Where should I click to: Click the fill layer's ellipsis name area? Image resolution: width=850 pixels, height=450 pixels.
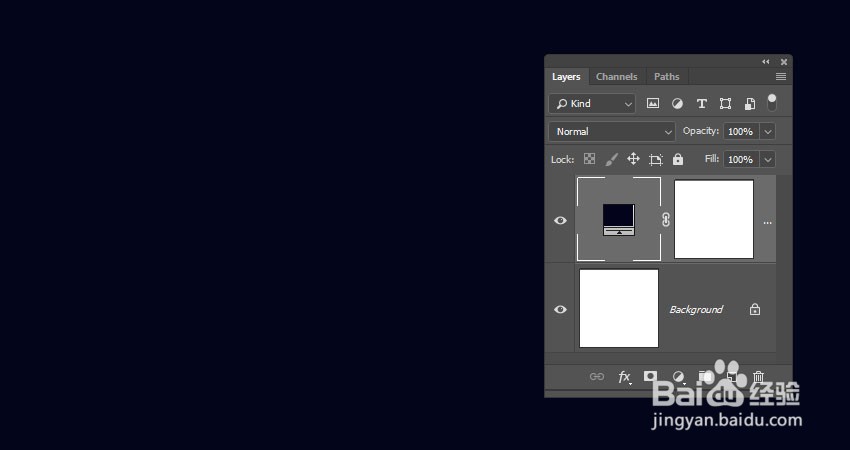coord(767,223)
